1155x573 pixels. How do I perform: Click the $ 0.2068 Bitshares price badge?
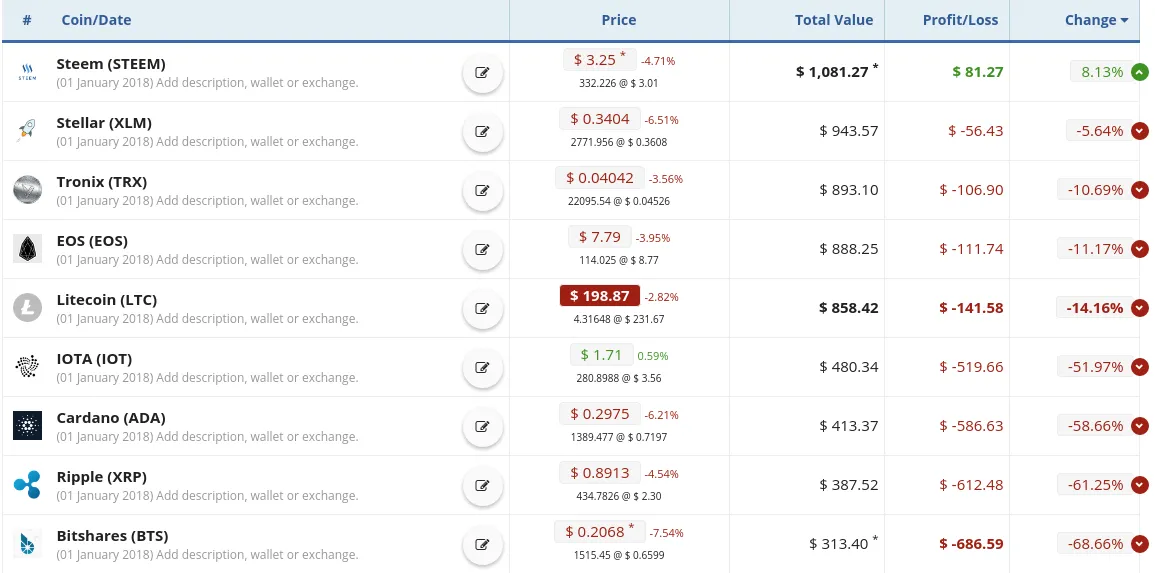click(600, 532)
